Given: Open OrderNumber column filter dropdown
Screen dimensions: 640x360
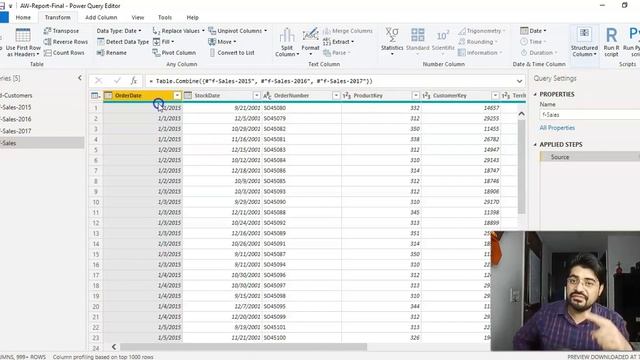Looking at the screenshot, I should (336, 96).
